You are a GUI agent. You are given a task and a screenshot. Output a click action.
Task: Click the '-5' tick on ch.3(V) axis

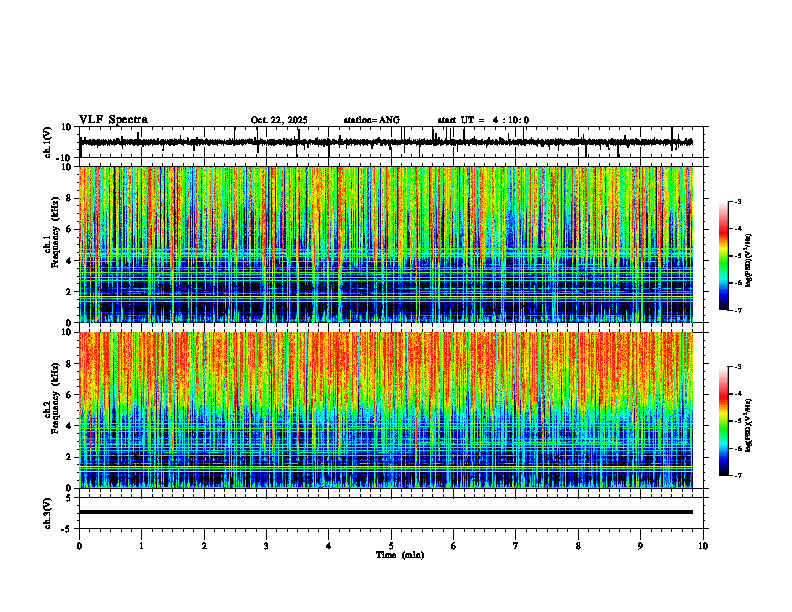click(x=67, y=529)
